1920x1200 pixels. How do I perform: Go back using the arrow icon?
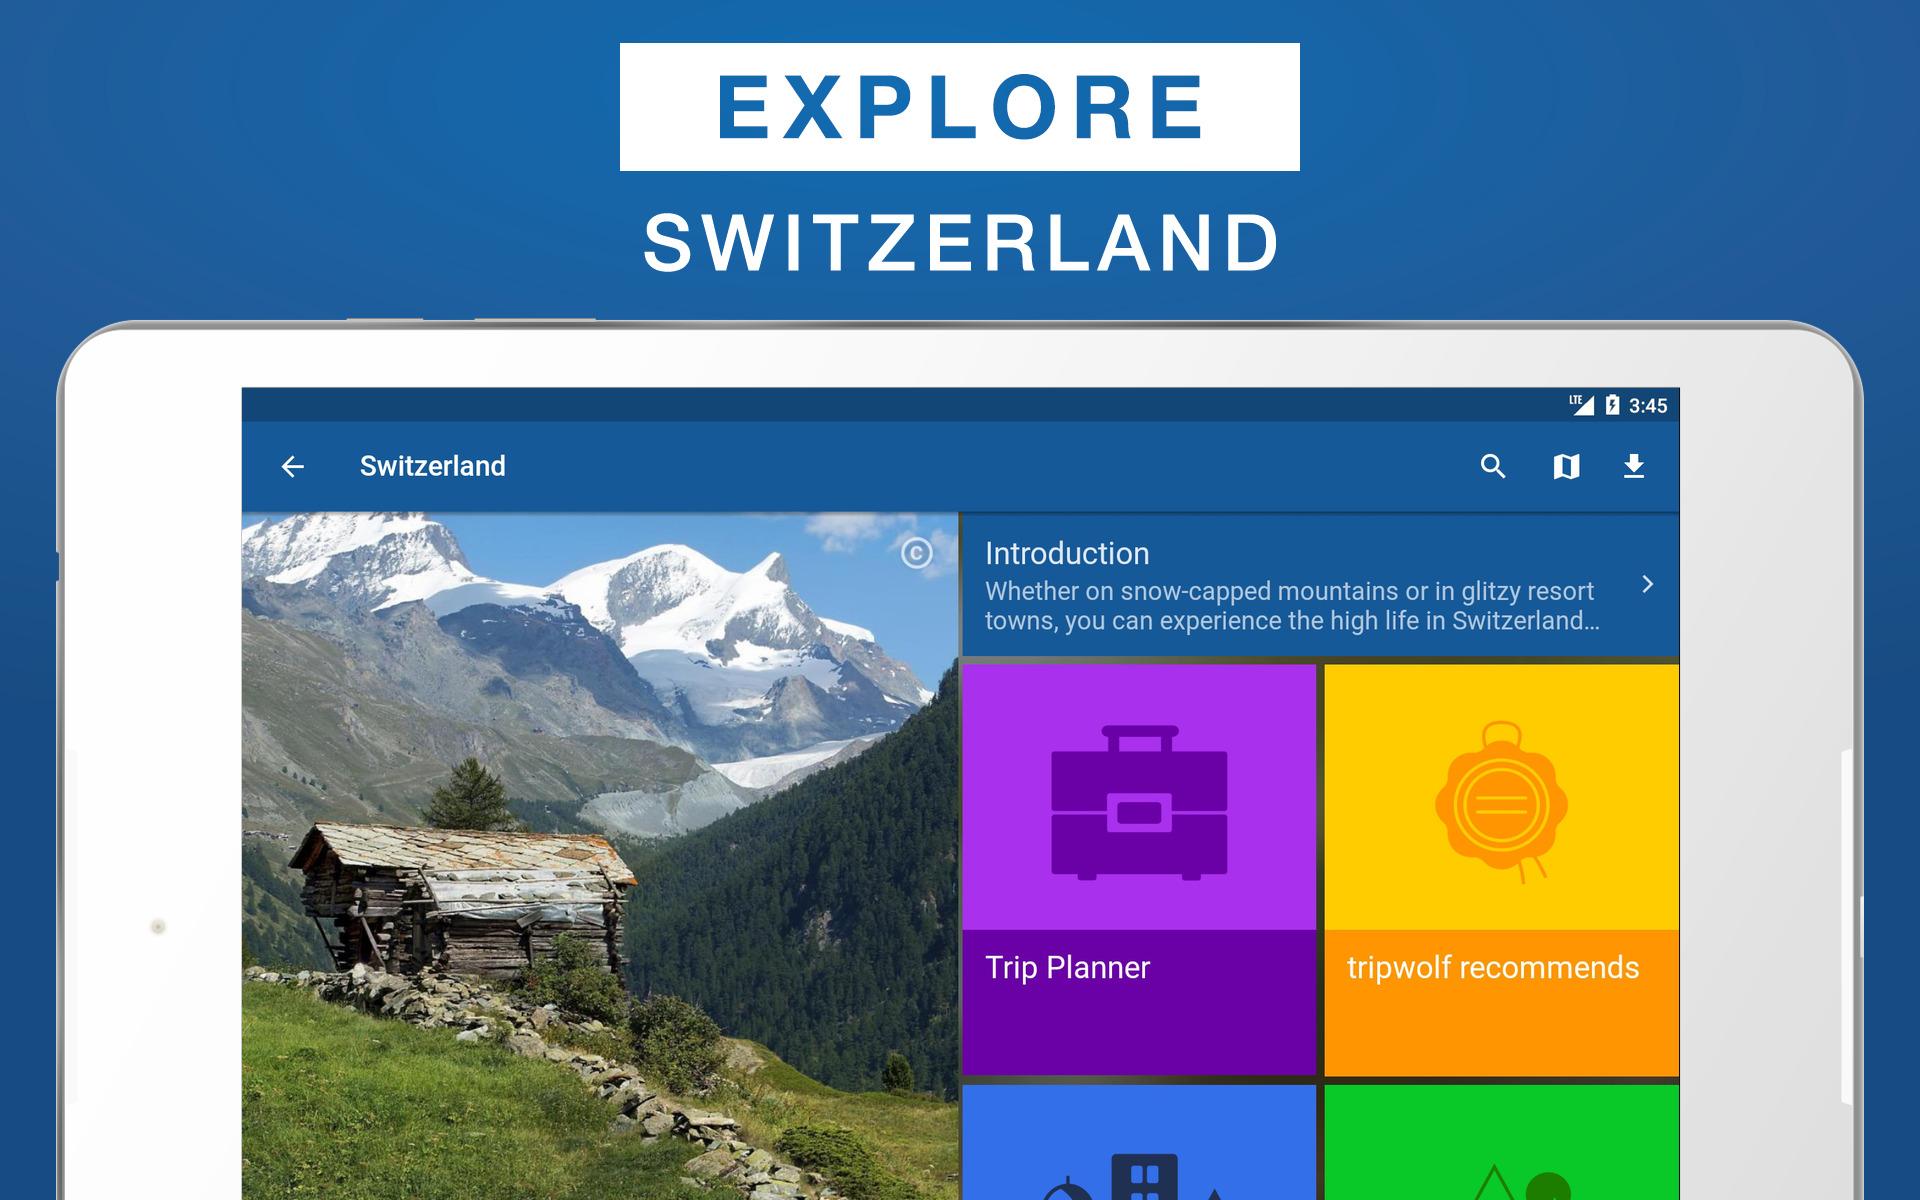tap(292, 466)
